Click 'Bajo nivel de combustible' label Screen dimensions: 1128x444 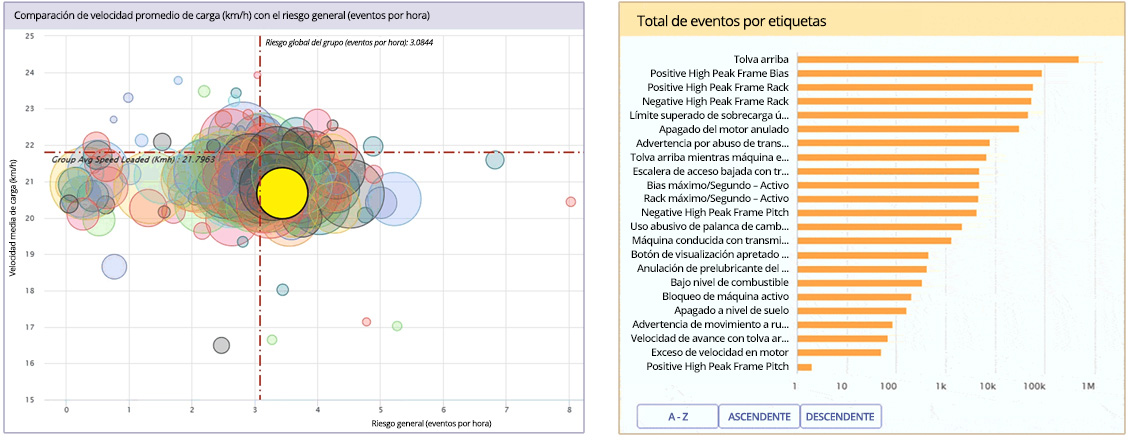[729, 282]
